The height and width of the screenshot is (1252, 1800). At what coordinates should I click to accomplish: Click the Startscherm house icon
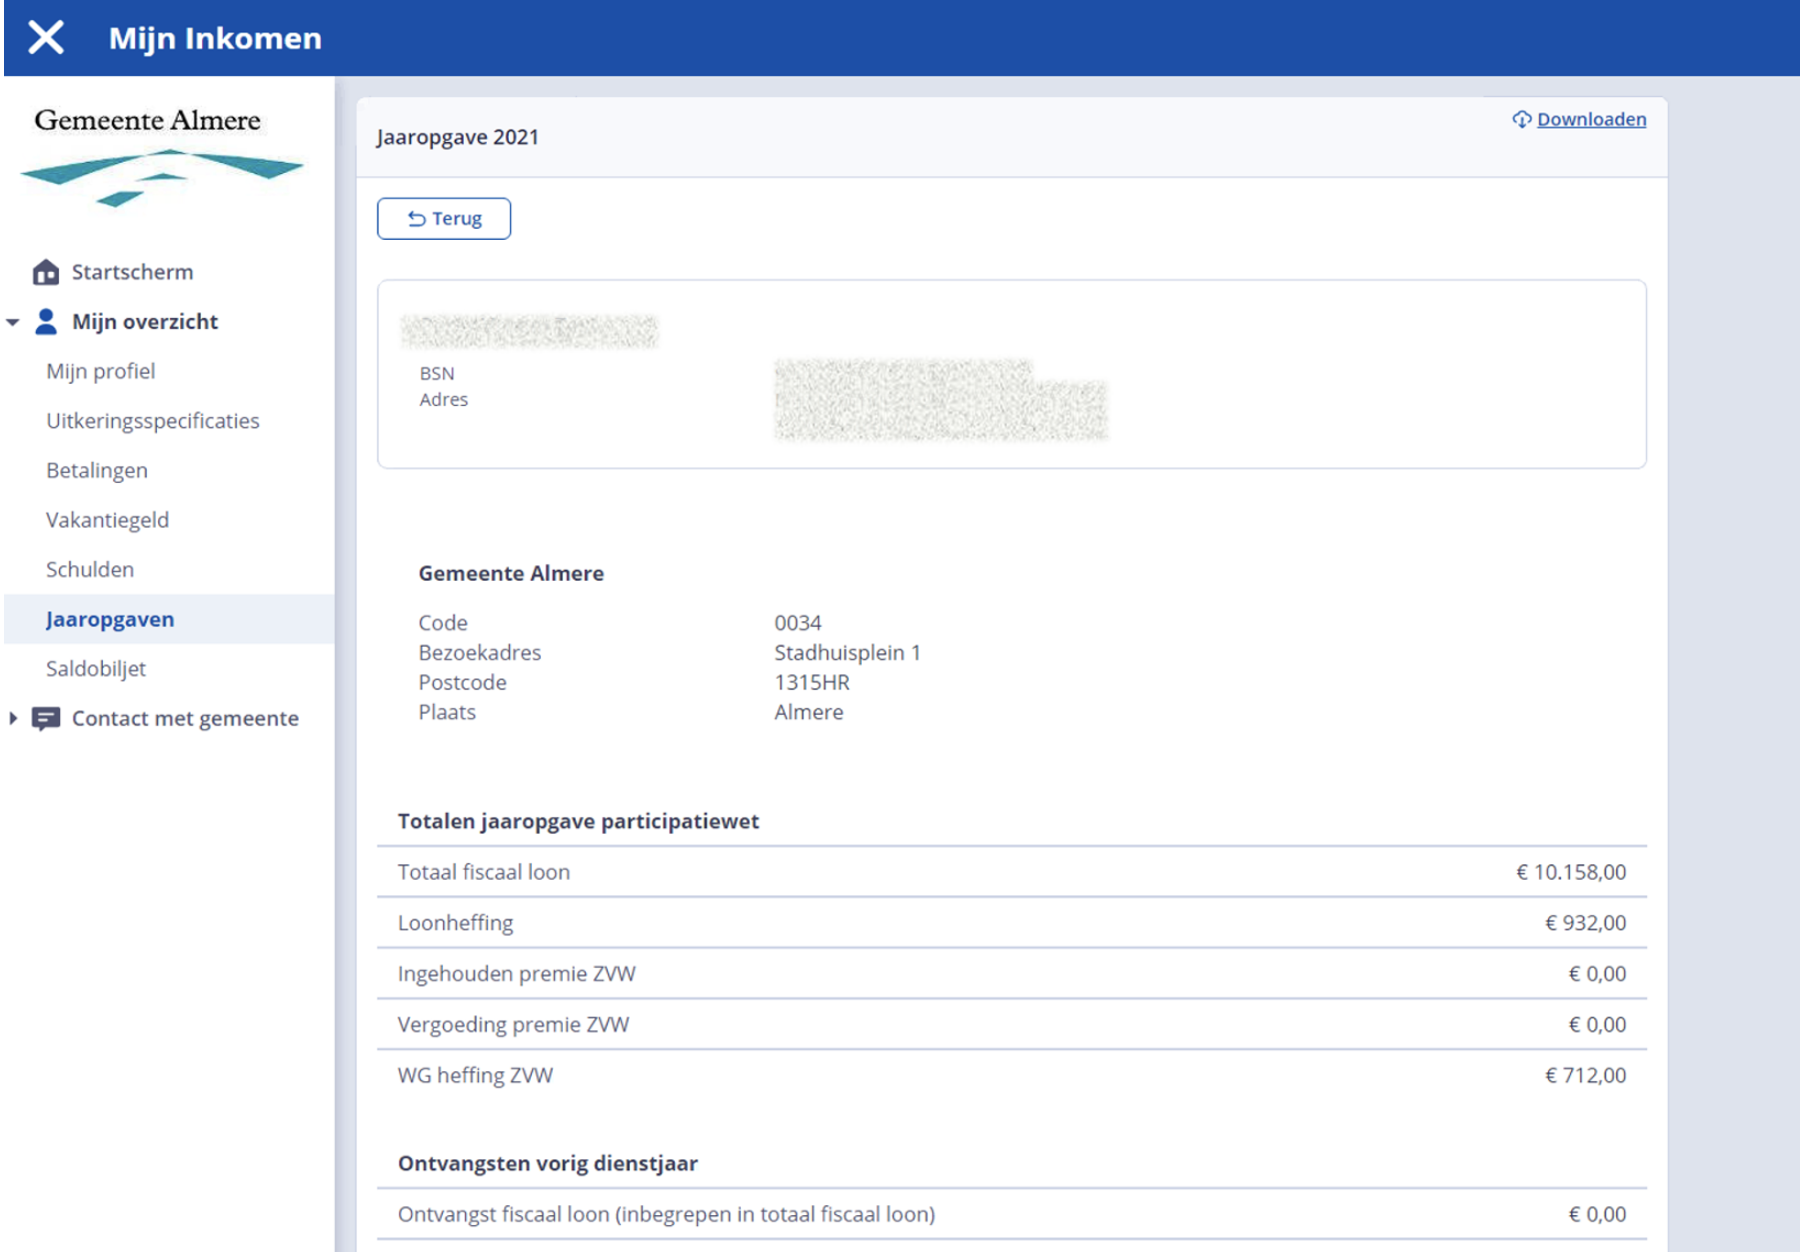46,272
